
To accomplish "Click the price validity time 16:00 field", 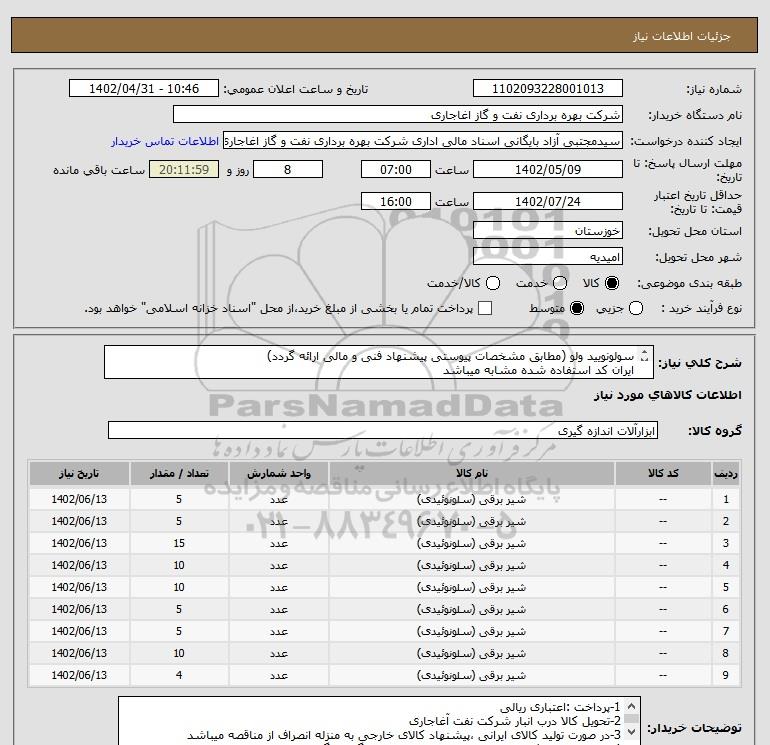I will click(396, 201).
